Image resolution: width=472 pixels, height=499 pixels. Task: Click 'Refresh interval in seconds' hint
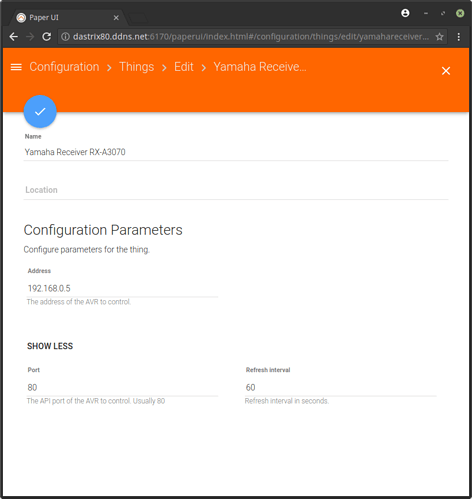coord(287,401)
